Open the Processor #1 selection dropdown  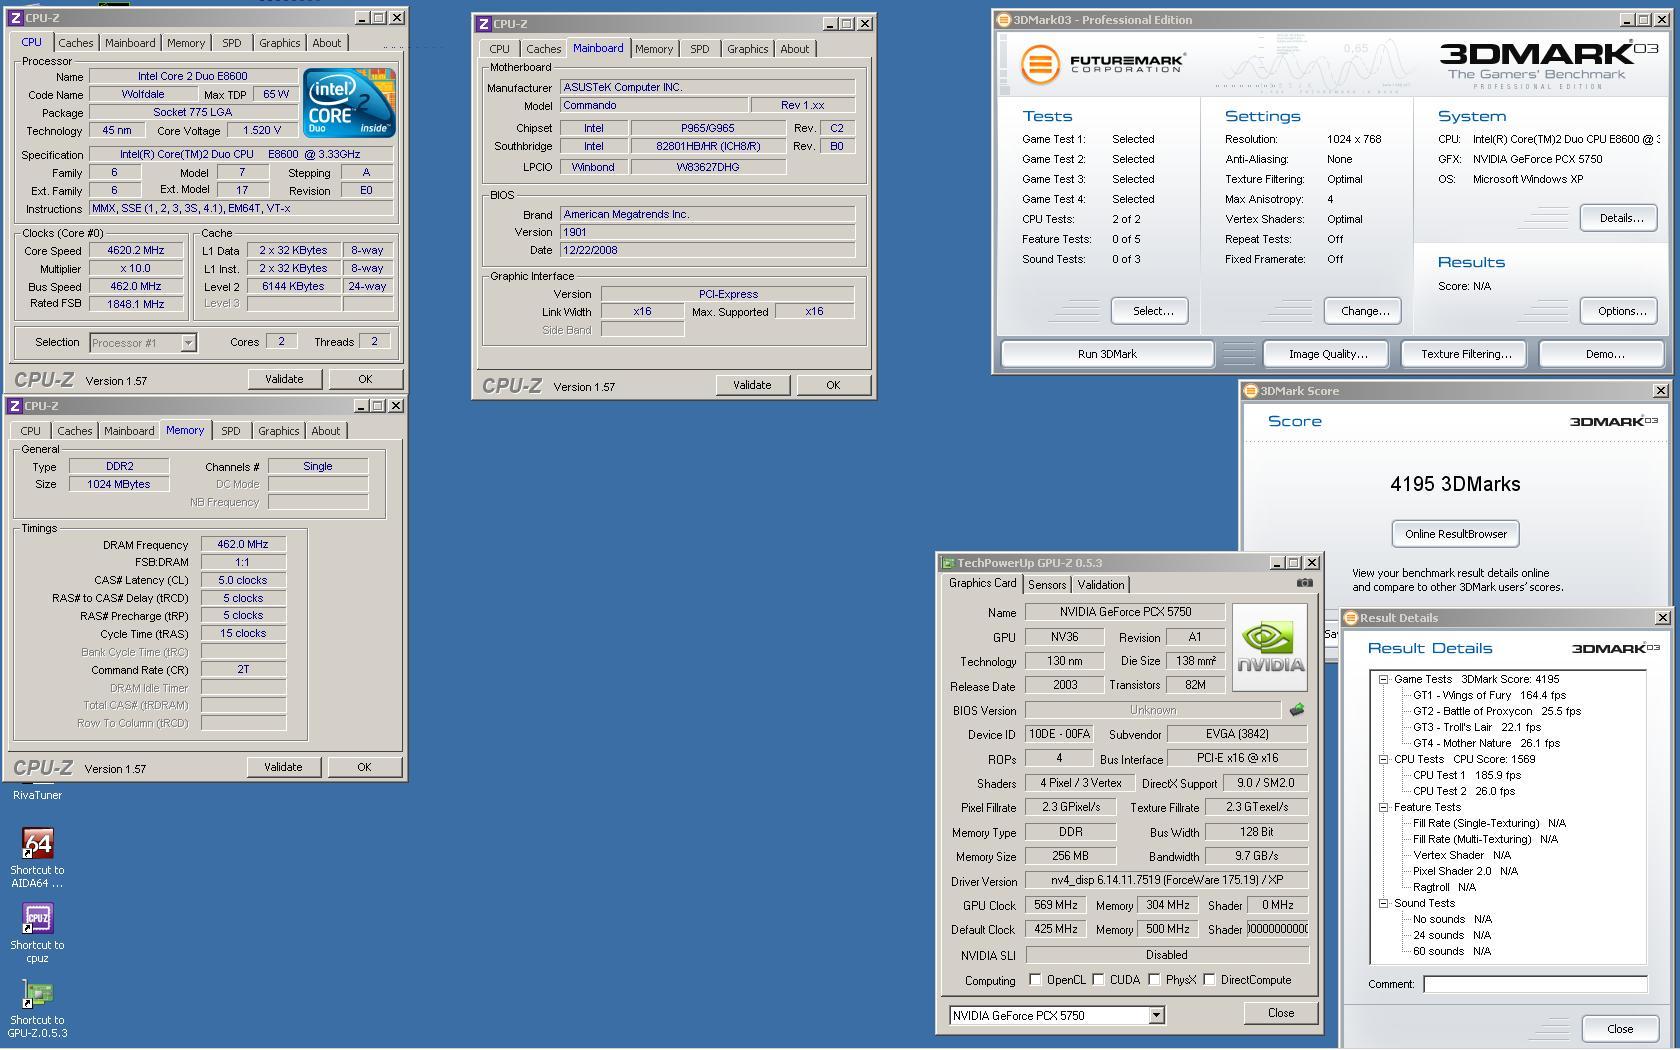click(187, 343)
